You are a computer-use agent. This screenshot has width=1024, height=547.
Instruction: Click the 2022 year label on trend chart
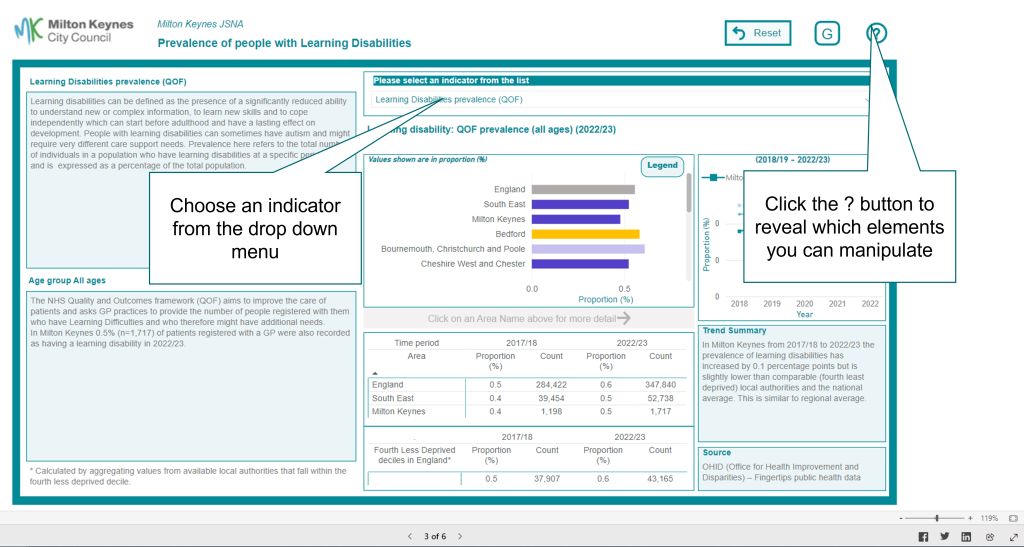(870, 304)
